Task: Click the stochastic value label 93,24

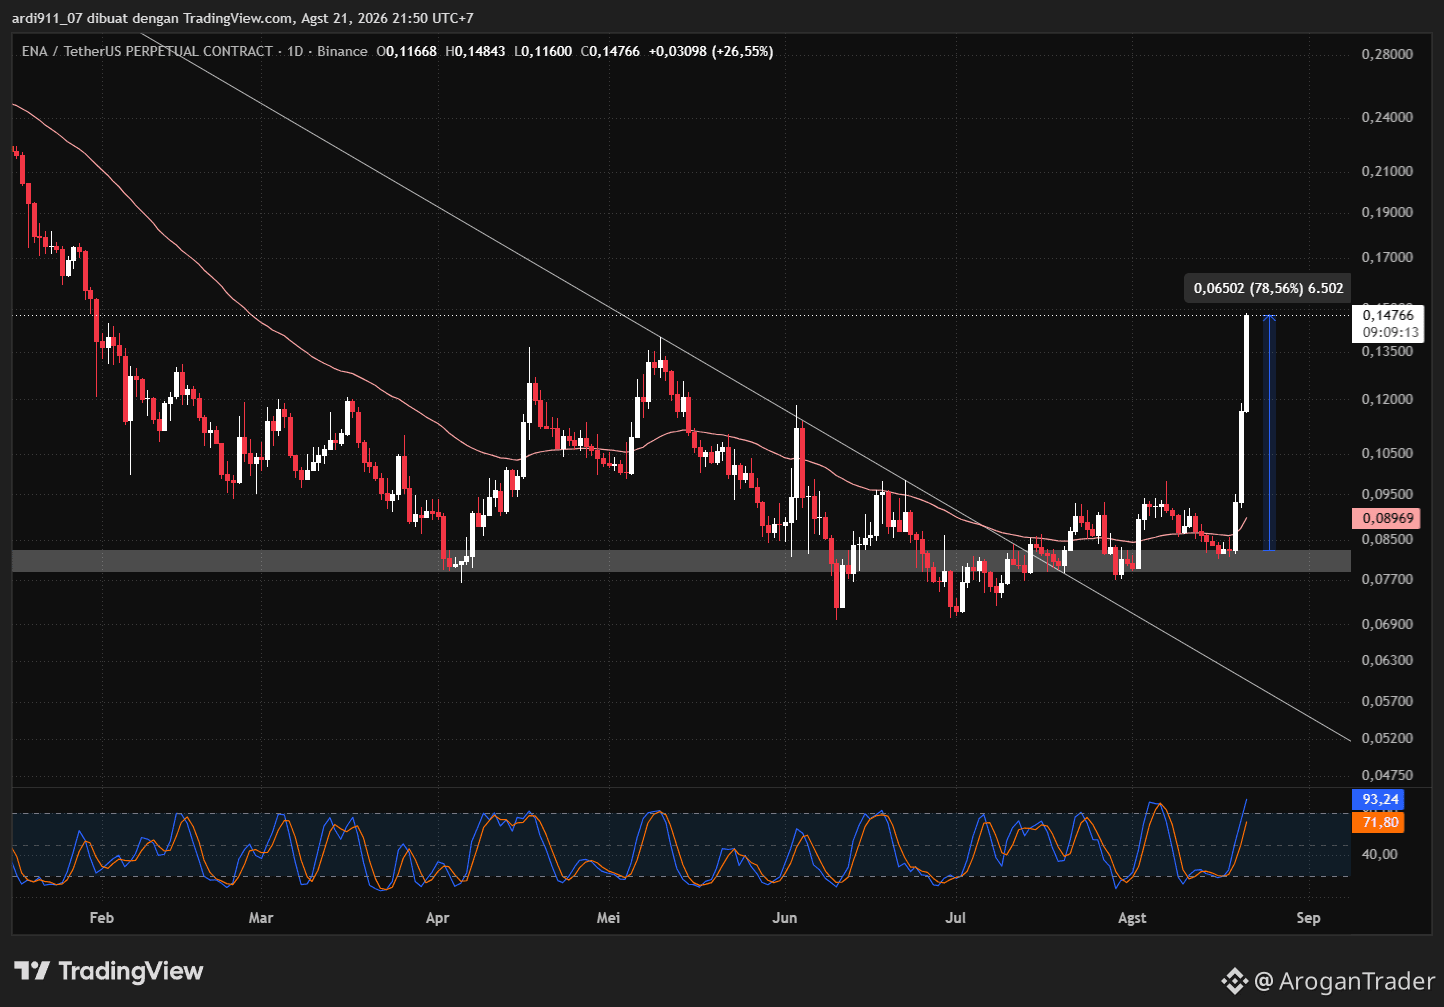Action: (x=1379, y=799)
